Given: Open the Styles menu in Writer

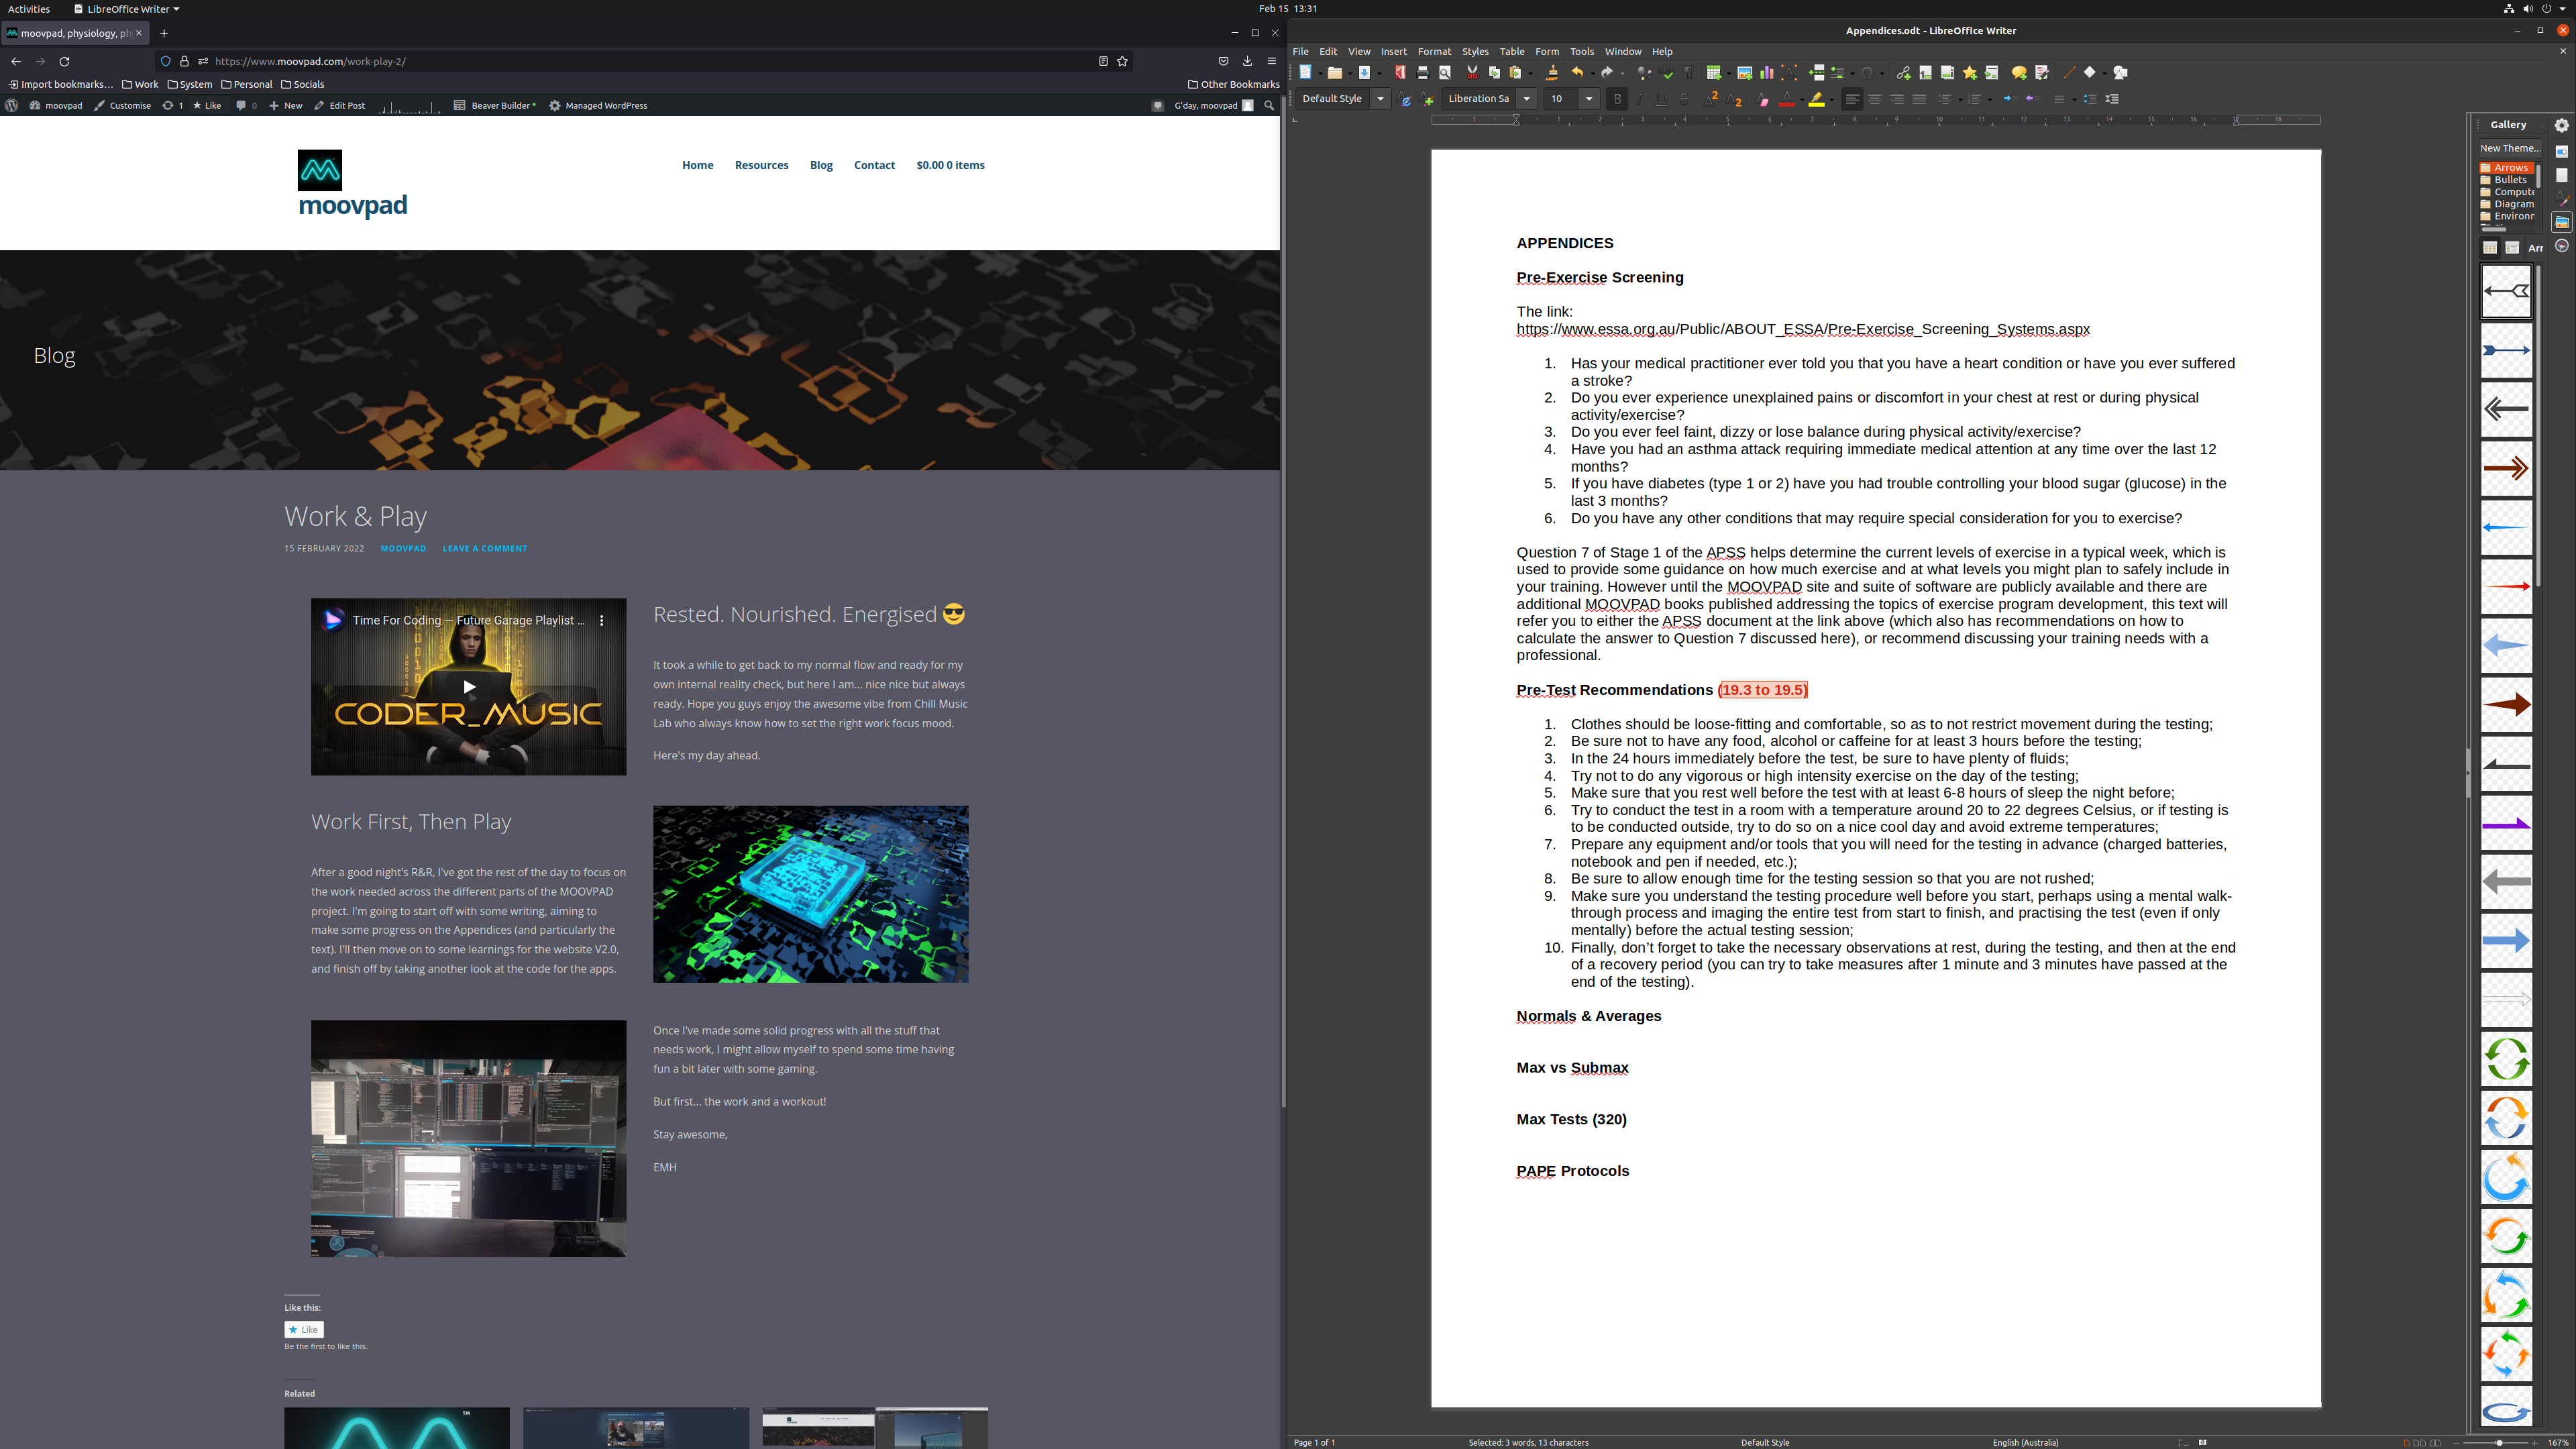Looking at the screenshot, I should [1475, 51].
